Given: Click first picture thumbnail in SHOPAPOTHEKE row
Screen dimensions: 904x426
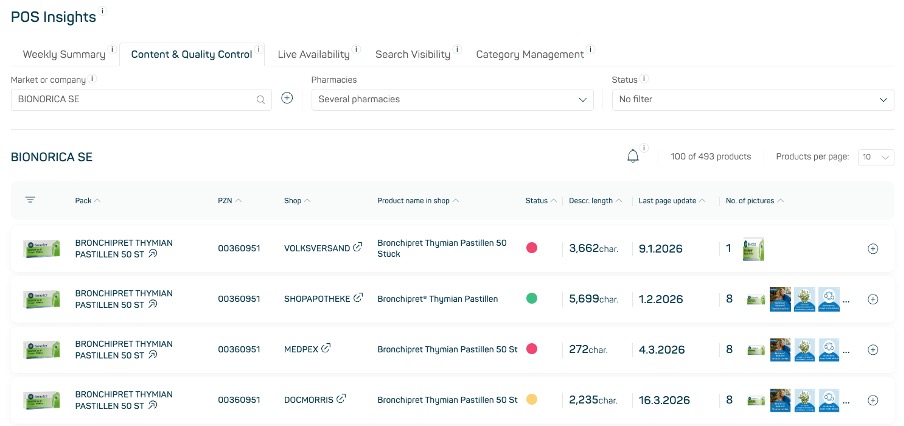Looking at the screenshot, I should 756,300.
